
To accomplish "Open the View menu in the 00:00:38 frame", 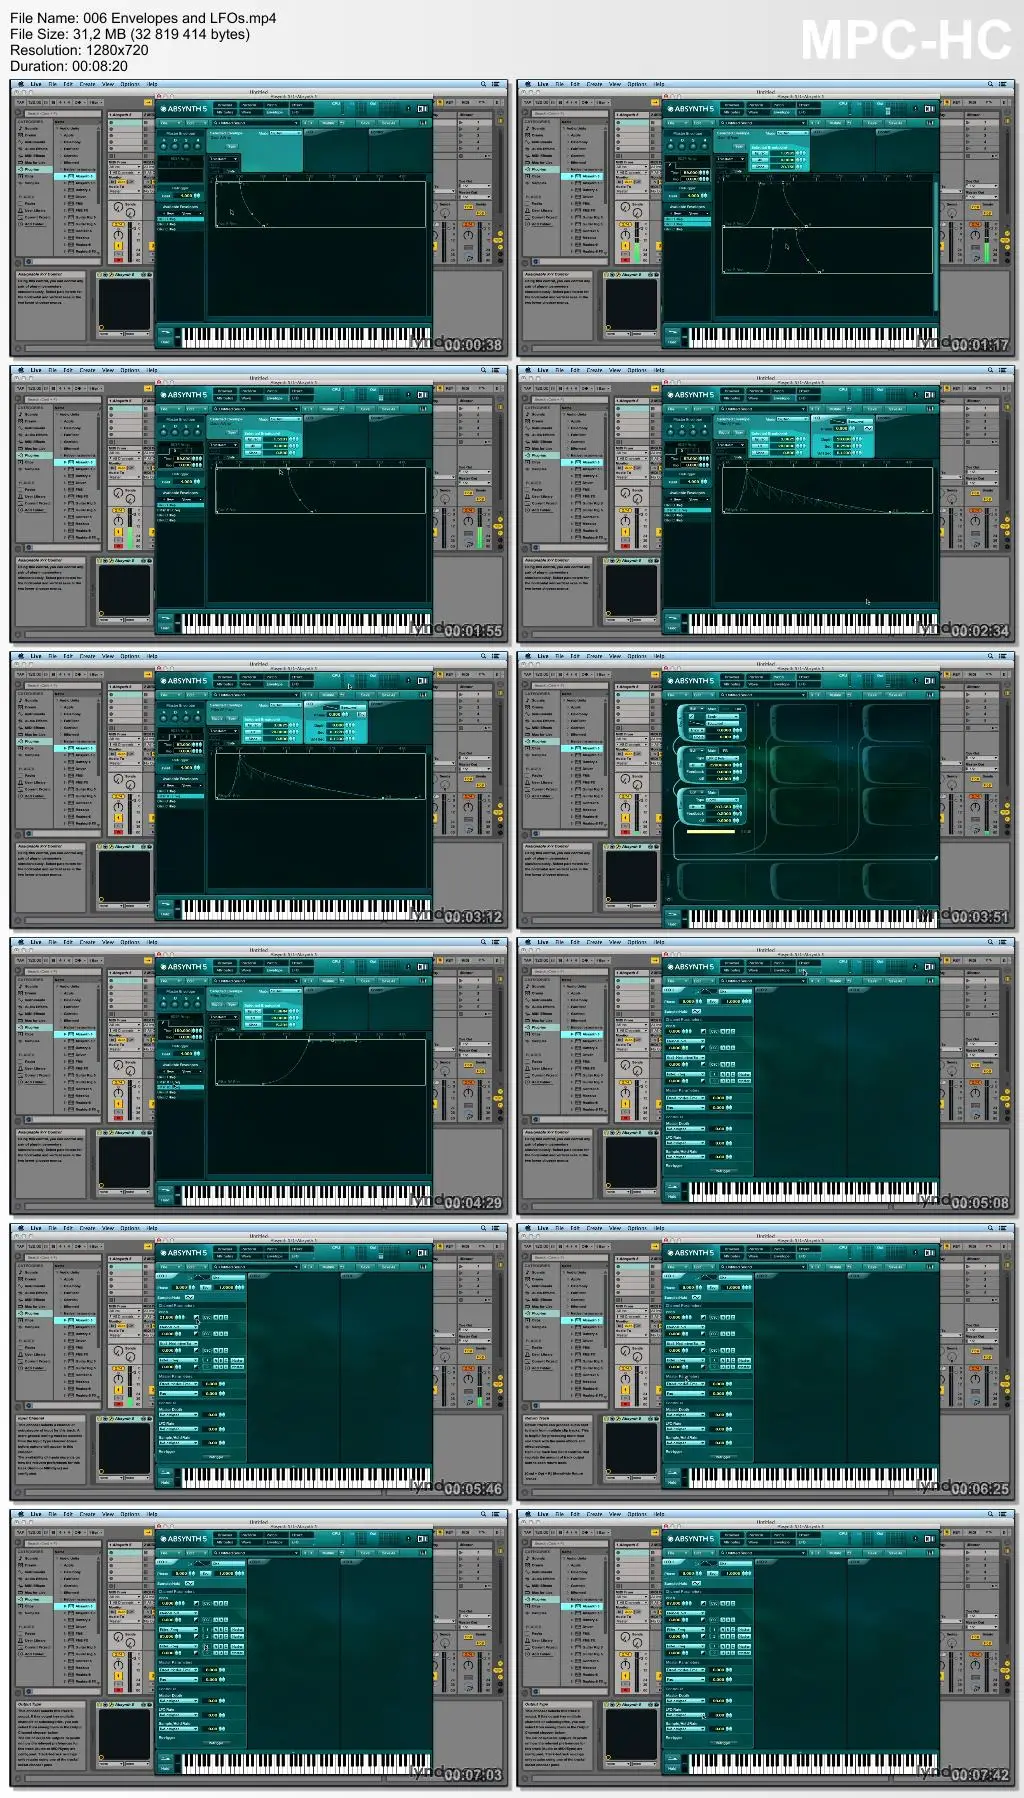I will pos(108,84).
